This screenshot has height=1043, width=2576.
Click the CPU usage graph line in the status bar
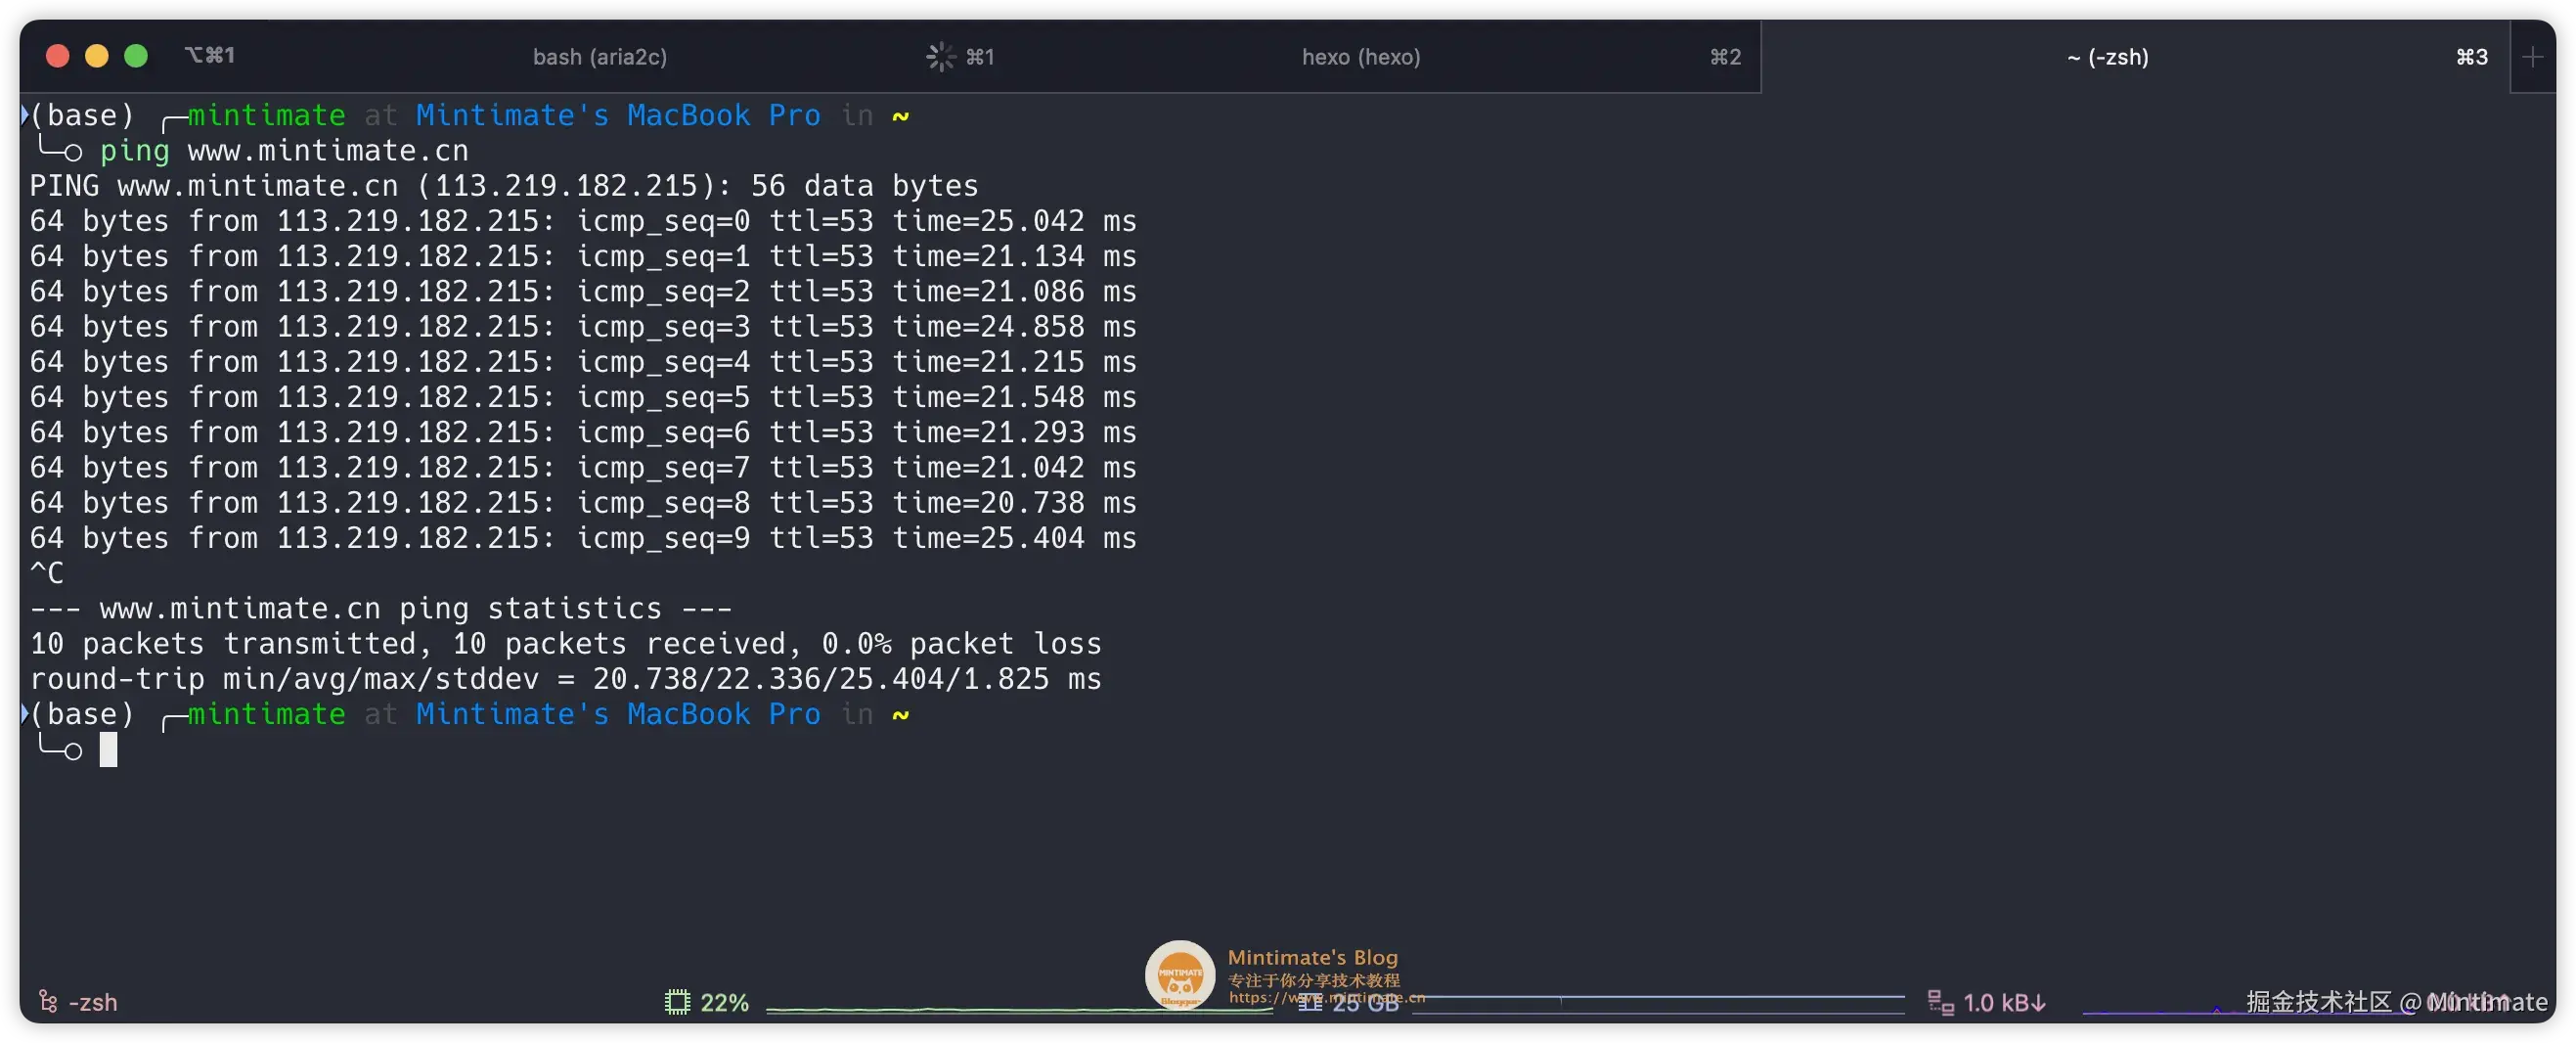(1018, 1009)
